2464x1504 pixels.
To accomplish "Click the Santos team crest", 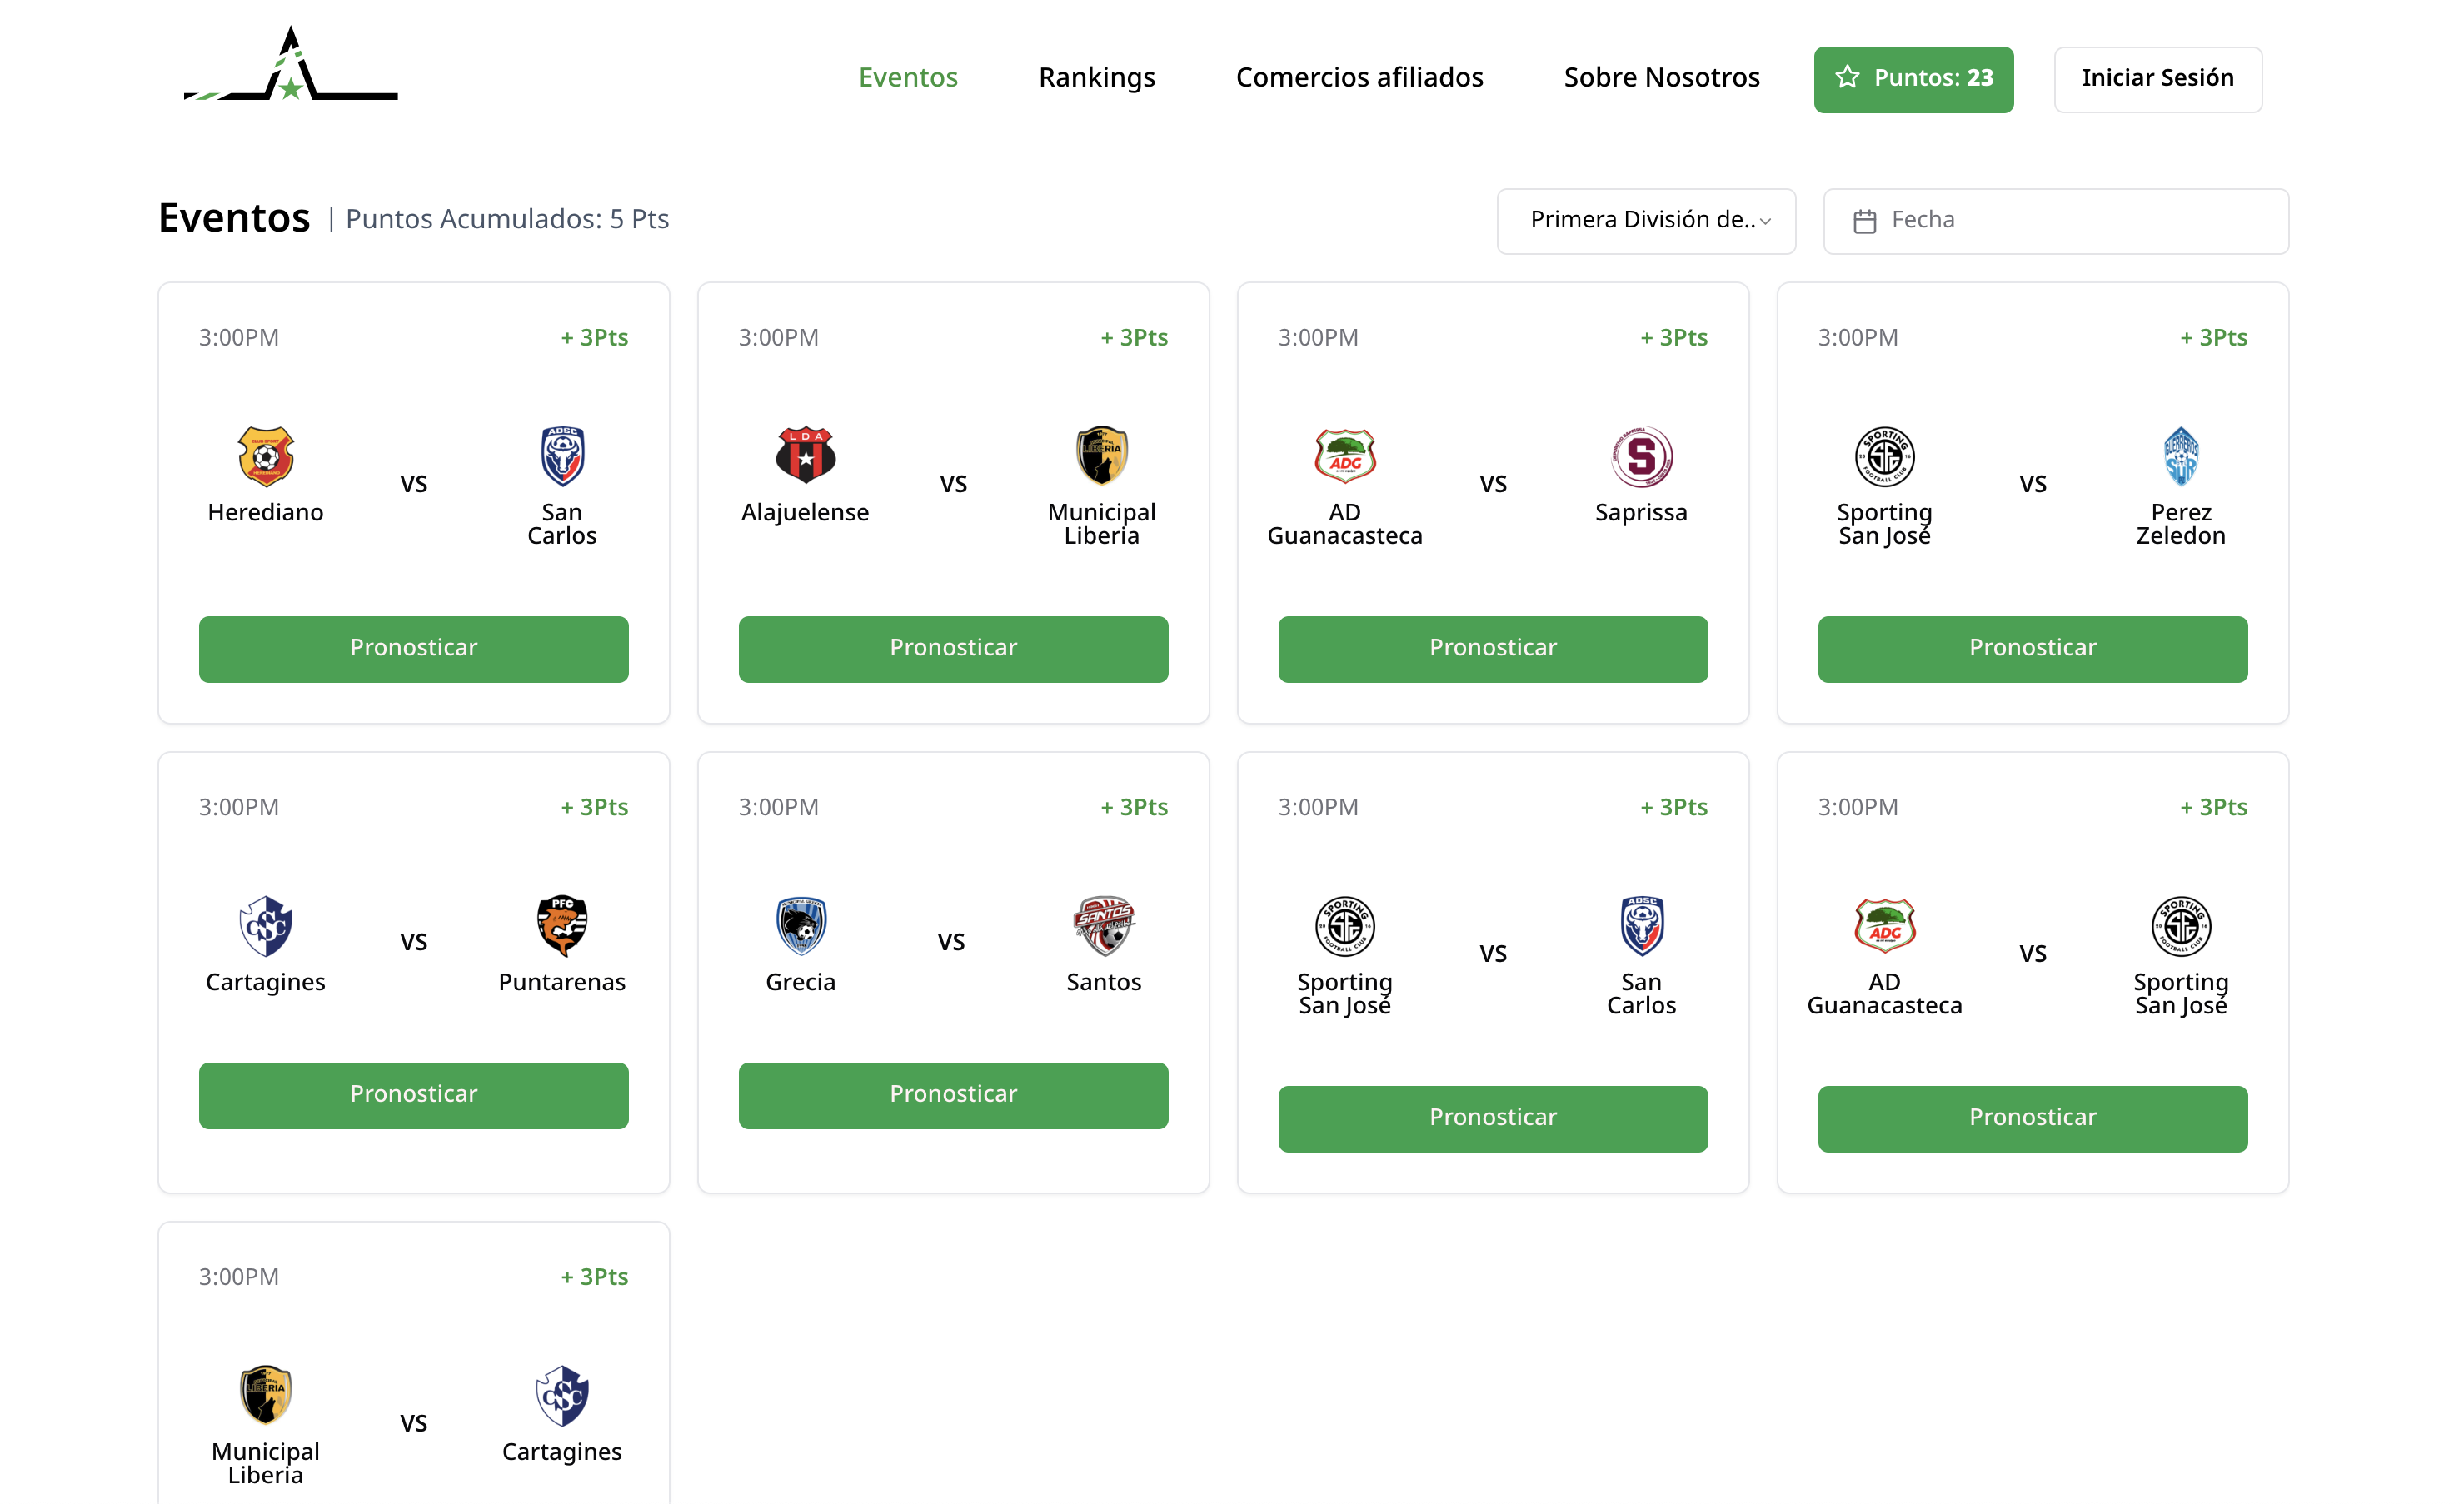I will tap(1103, 926).
